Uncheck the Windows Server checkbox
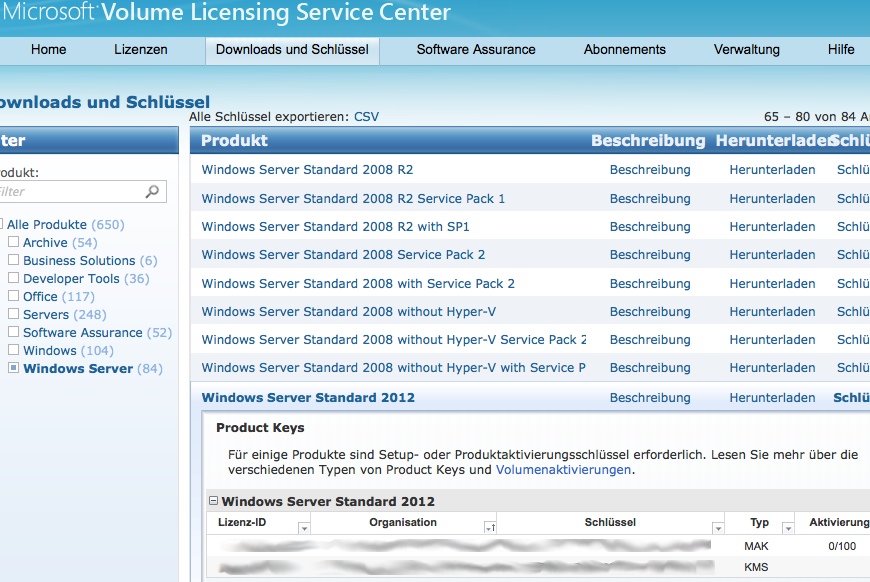Screen dimensions: 870x582 click(14, 368)
